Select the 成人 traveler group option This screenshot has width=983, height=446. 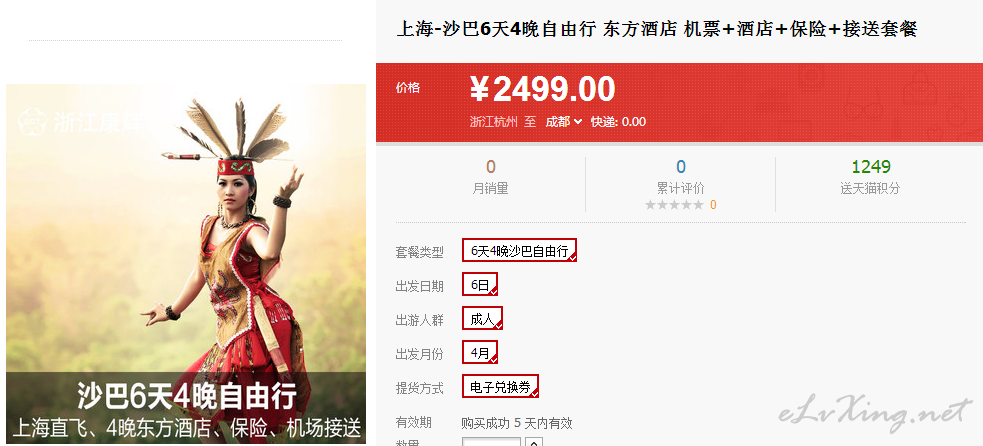pyautogui.click(x=483, y=318)
